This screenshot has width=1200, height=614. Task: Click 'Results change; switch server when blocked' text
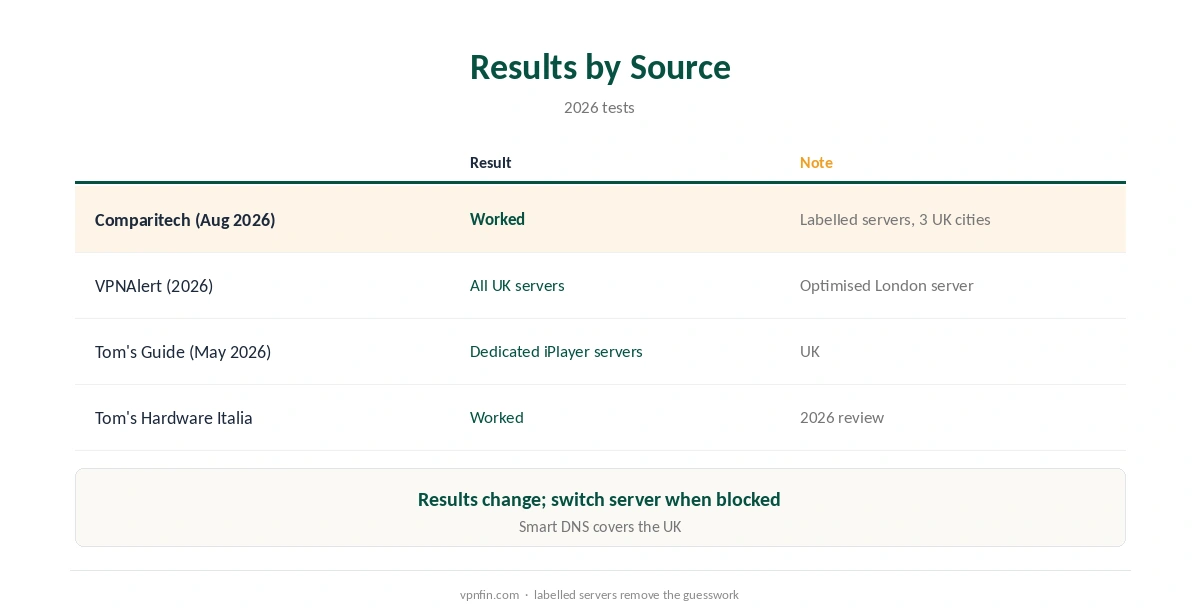coord(599,499)
